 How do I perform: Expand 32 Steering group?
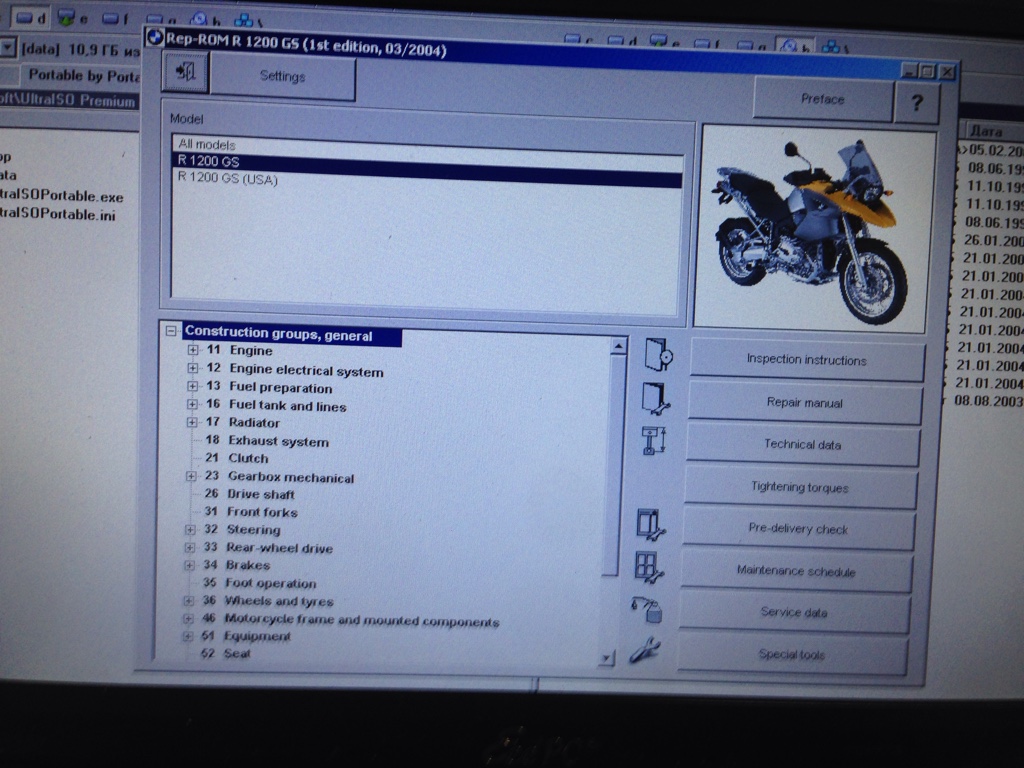tap(190, 530)
